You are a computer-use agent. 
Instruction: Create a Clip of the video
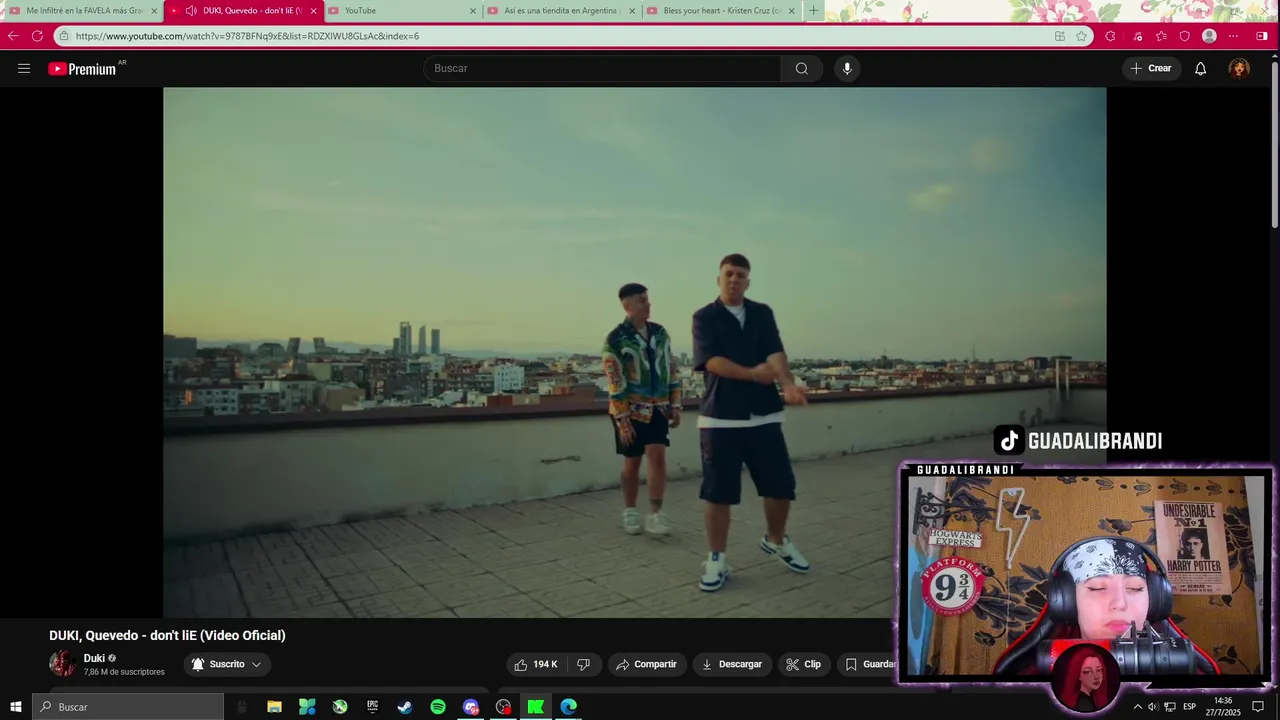tap(804, 664)
